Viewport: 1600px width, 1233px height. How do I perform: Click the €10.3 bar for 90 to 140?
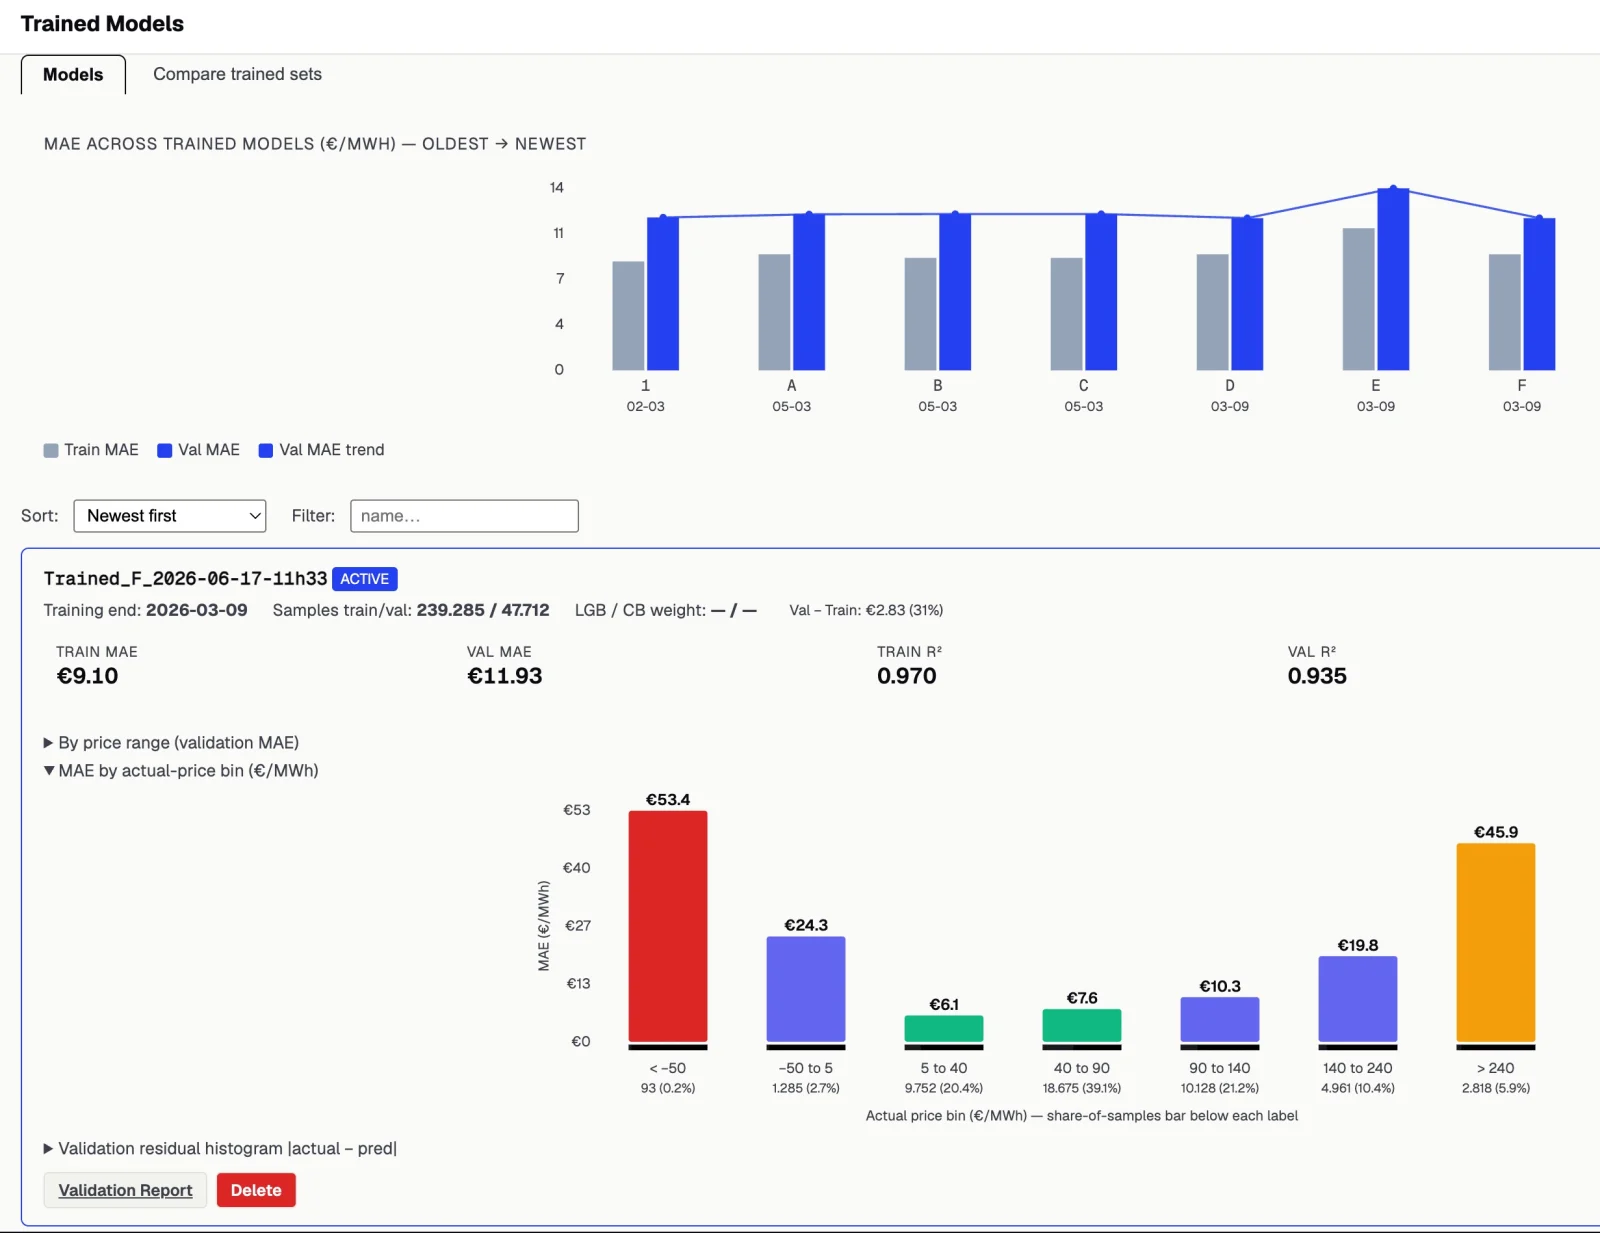(x=1220, y=1020)
